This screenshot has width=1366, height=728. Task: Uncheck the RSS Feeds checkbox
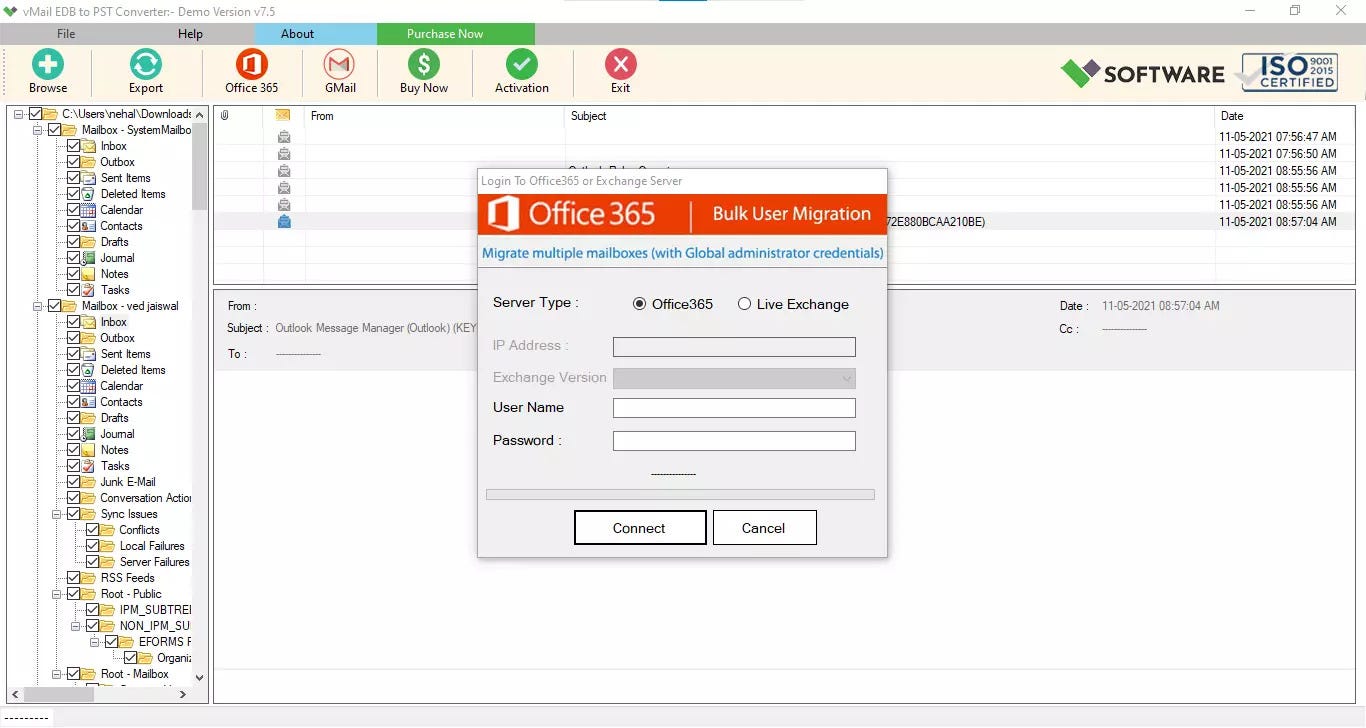click(x=74, y=578)
